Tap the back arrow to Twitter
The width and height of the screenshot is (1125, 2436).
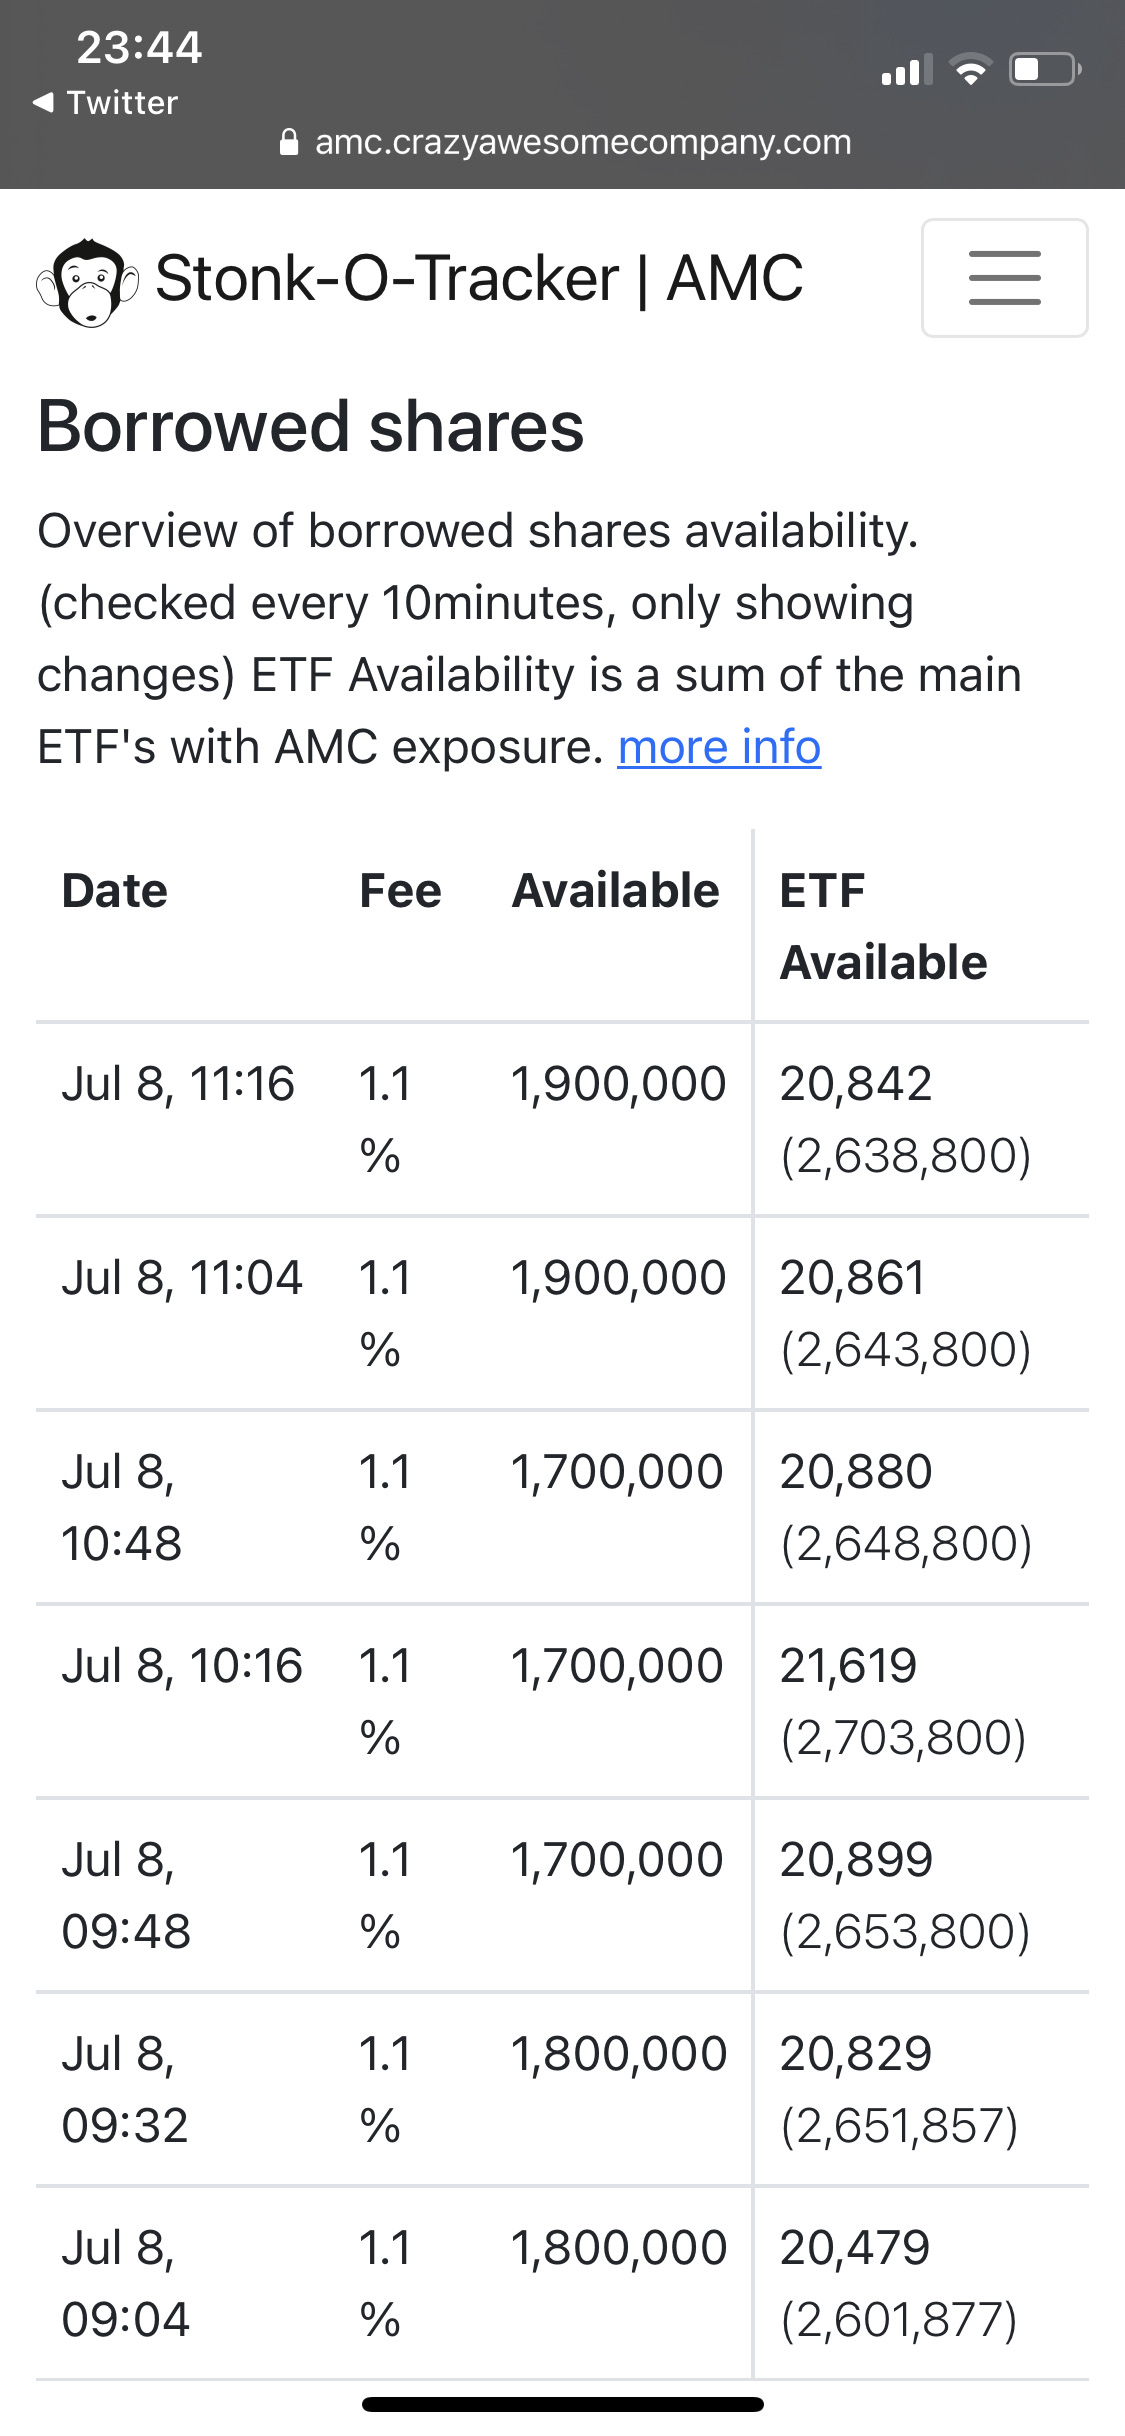point(43,102)
